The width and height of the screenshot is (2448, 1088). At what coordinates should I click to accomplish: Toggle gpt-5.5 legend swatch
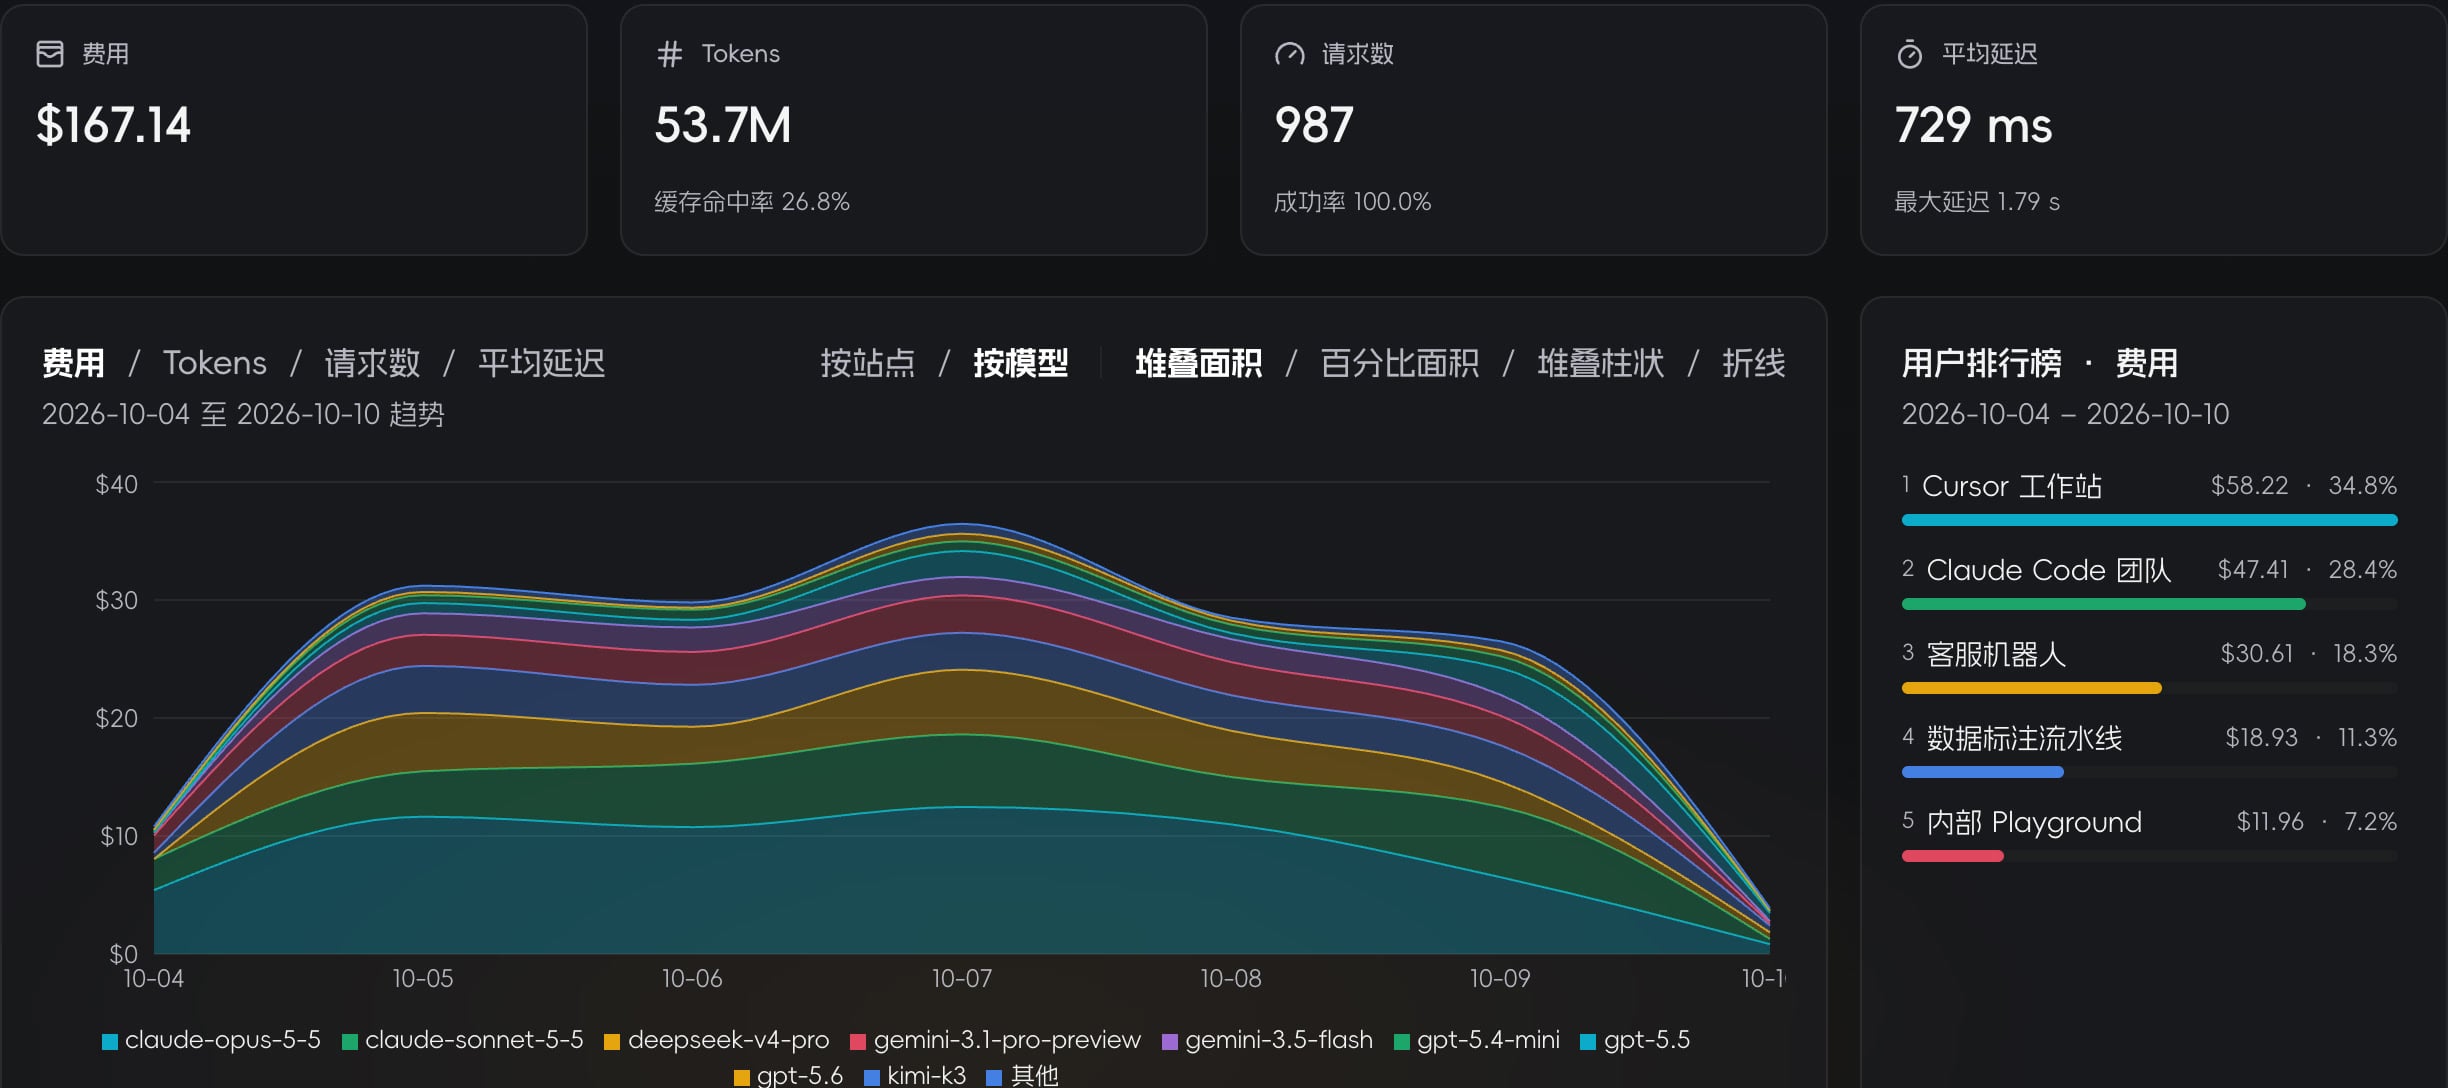click(x=1588, y=1042)
